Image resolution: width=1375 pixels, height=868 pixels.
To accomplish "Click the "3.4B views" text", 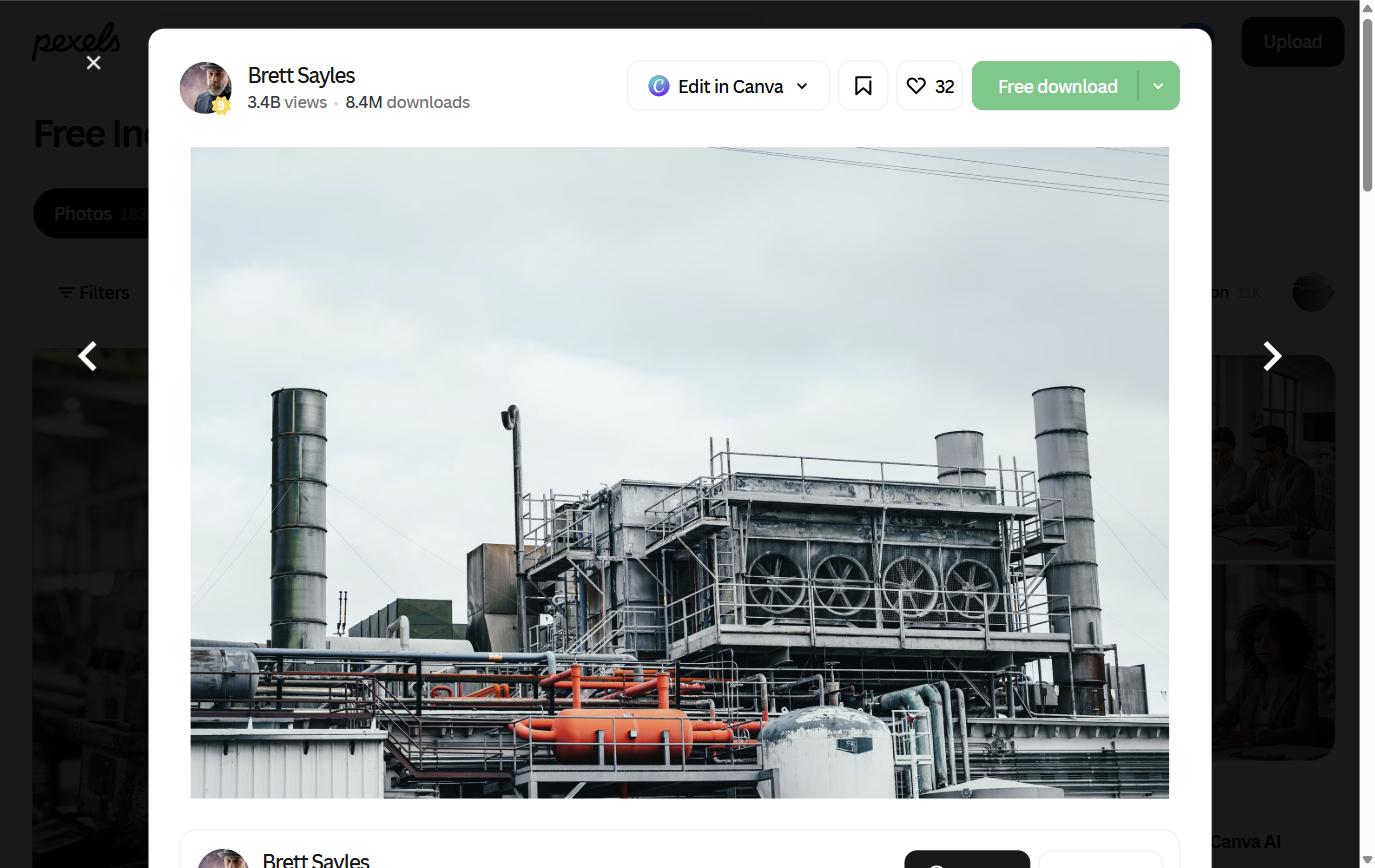I will (287, 102).
